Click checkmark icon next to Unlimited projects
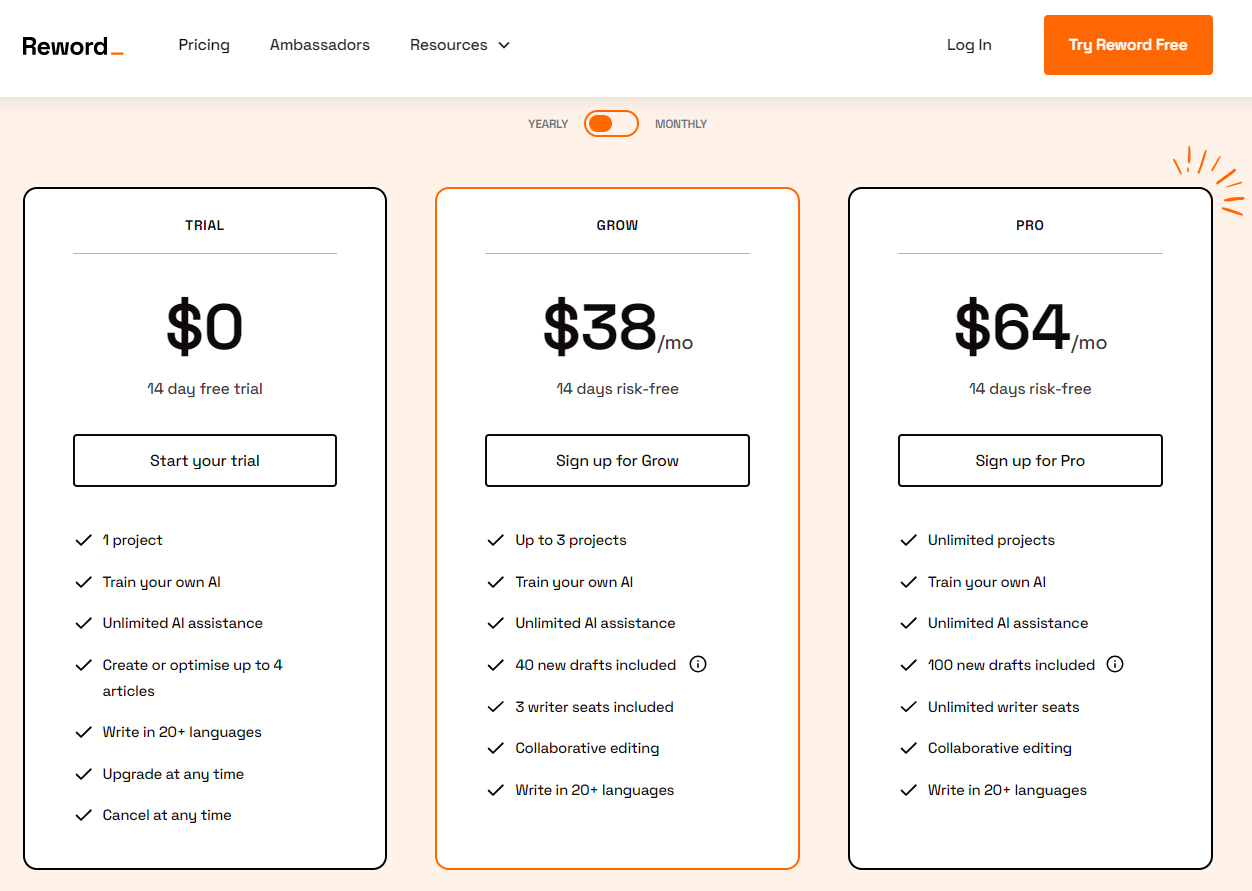This screenshot has width=1252, height=891. coord(908,540)
